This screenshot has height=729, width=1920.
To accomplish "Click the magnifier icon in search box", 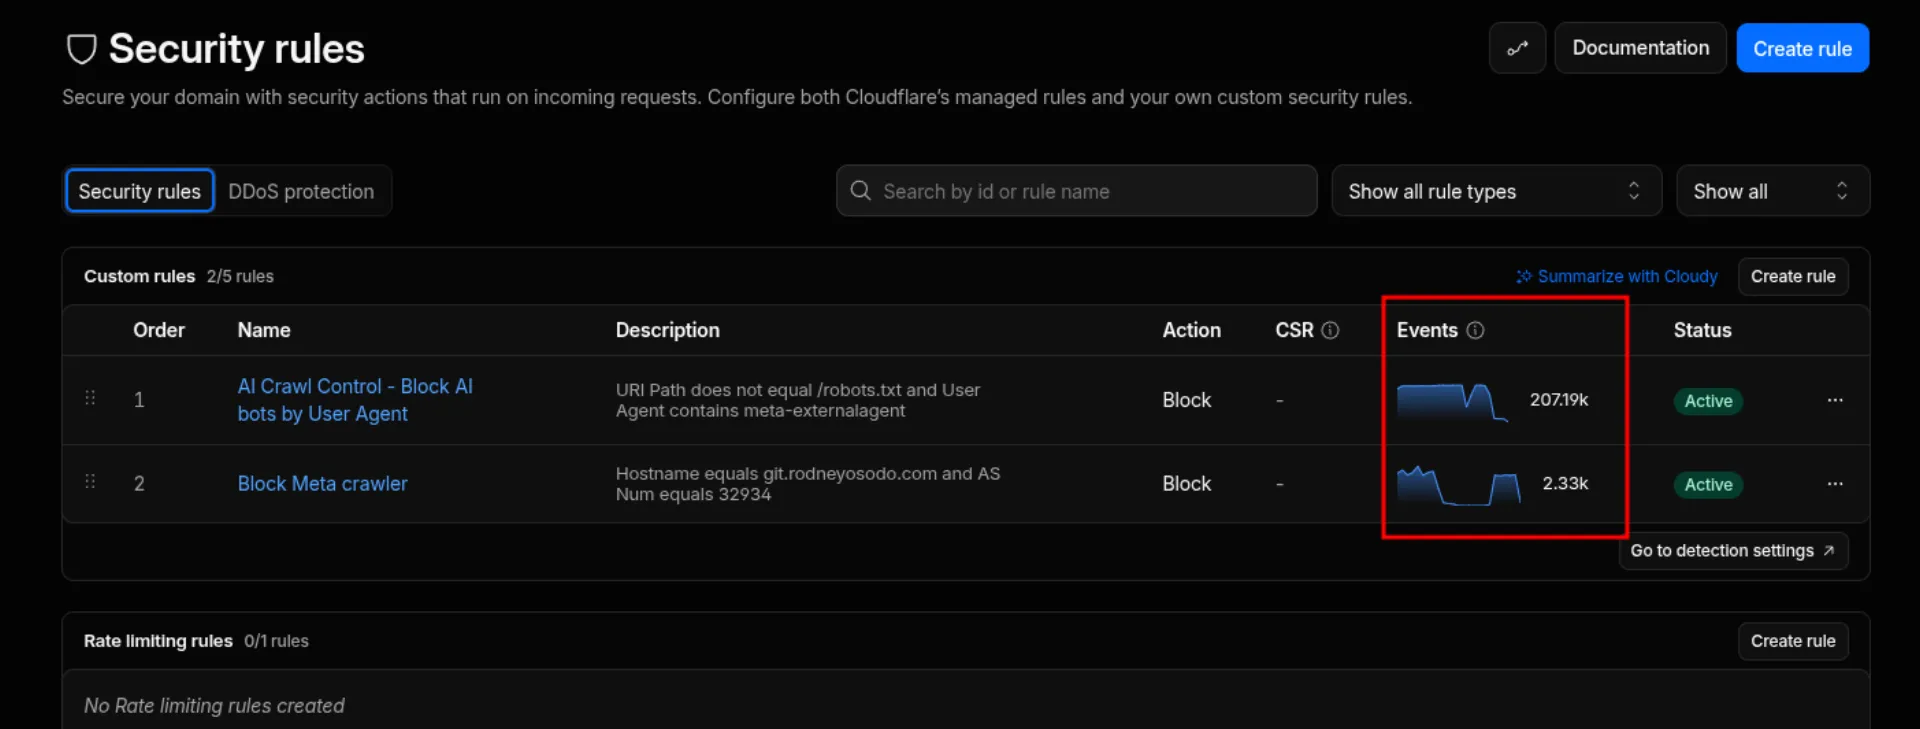I will click(x=860, y=190).
